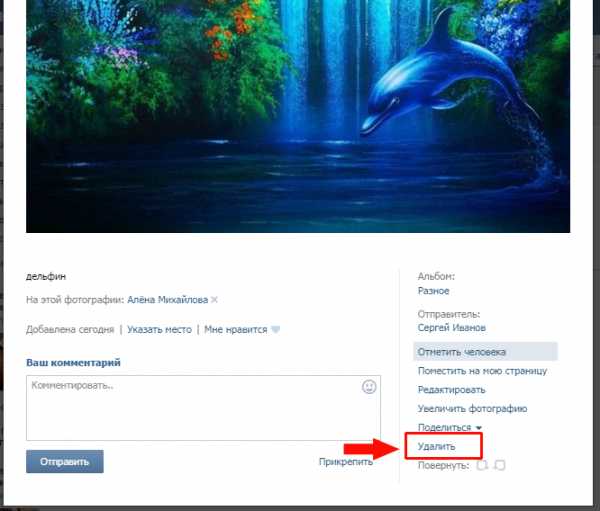Click Указать место link

click(x=159, y=330)
